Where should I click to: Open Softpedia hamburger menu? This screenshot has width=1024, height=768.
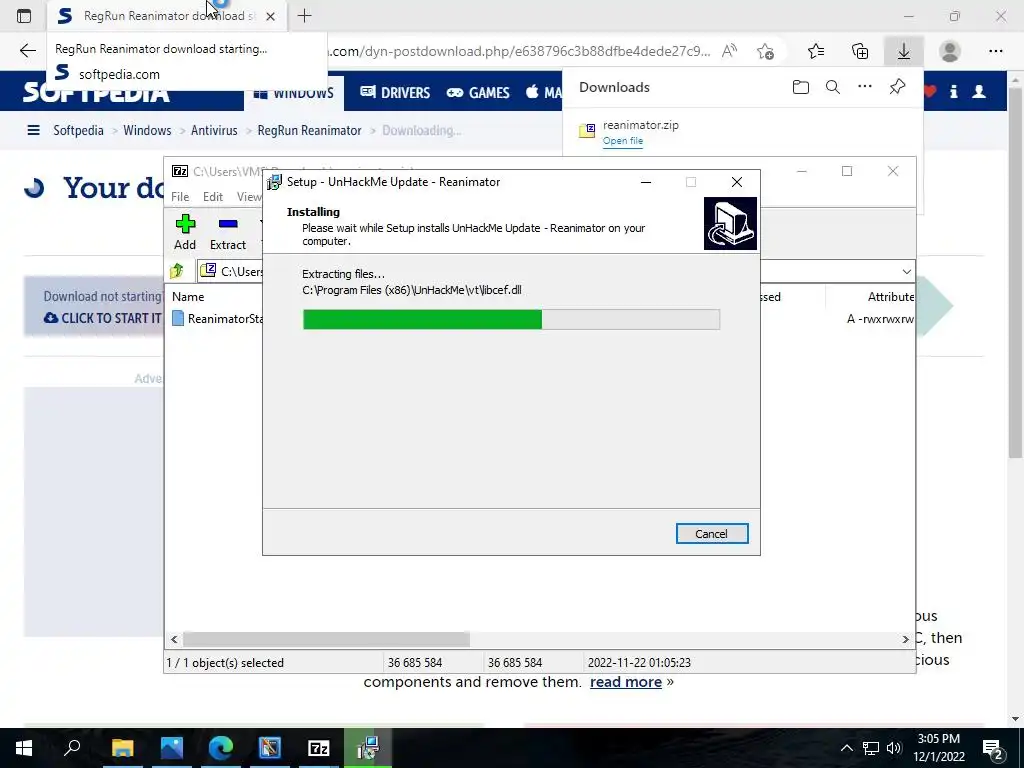(x=33, y=130)
